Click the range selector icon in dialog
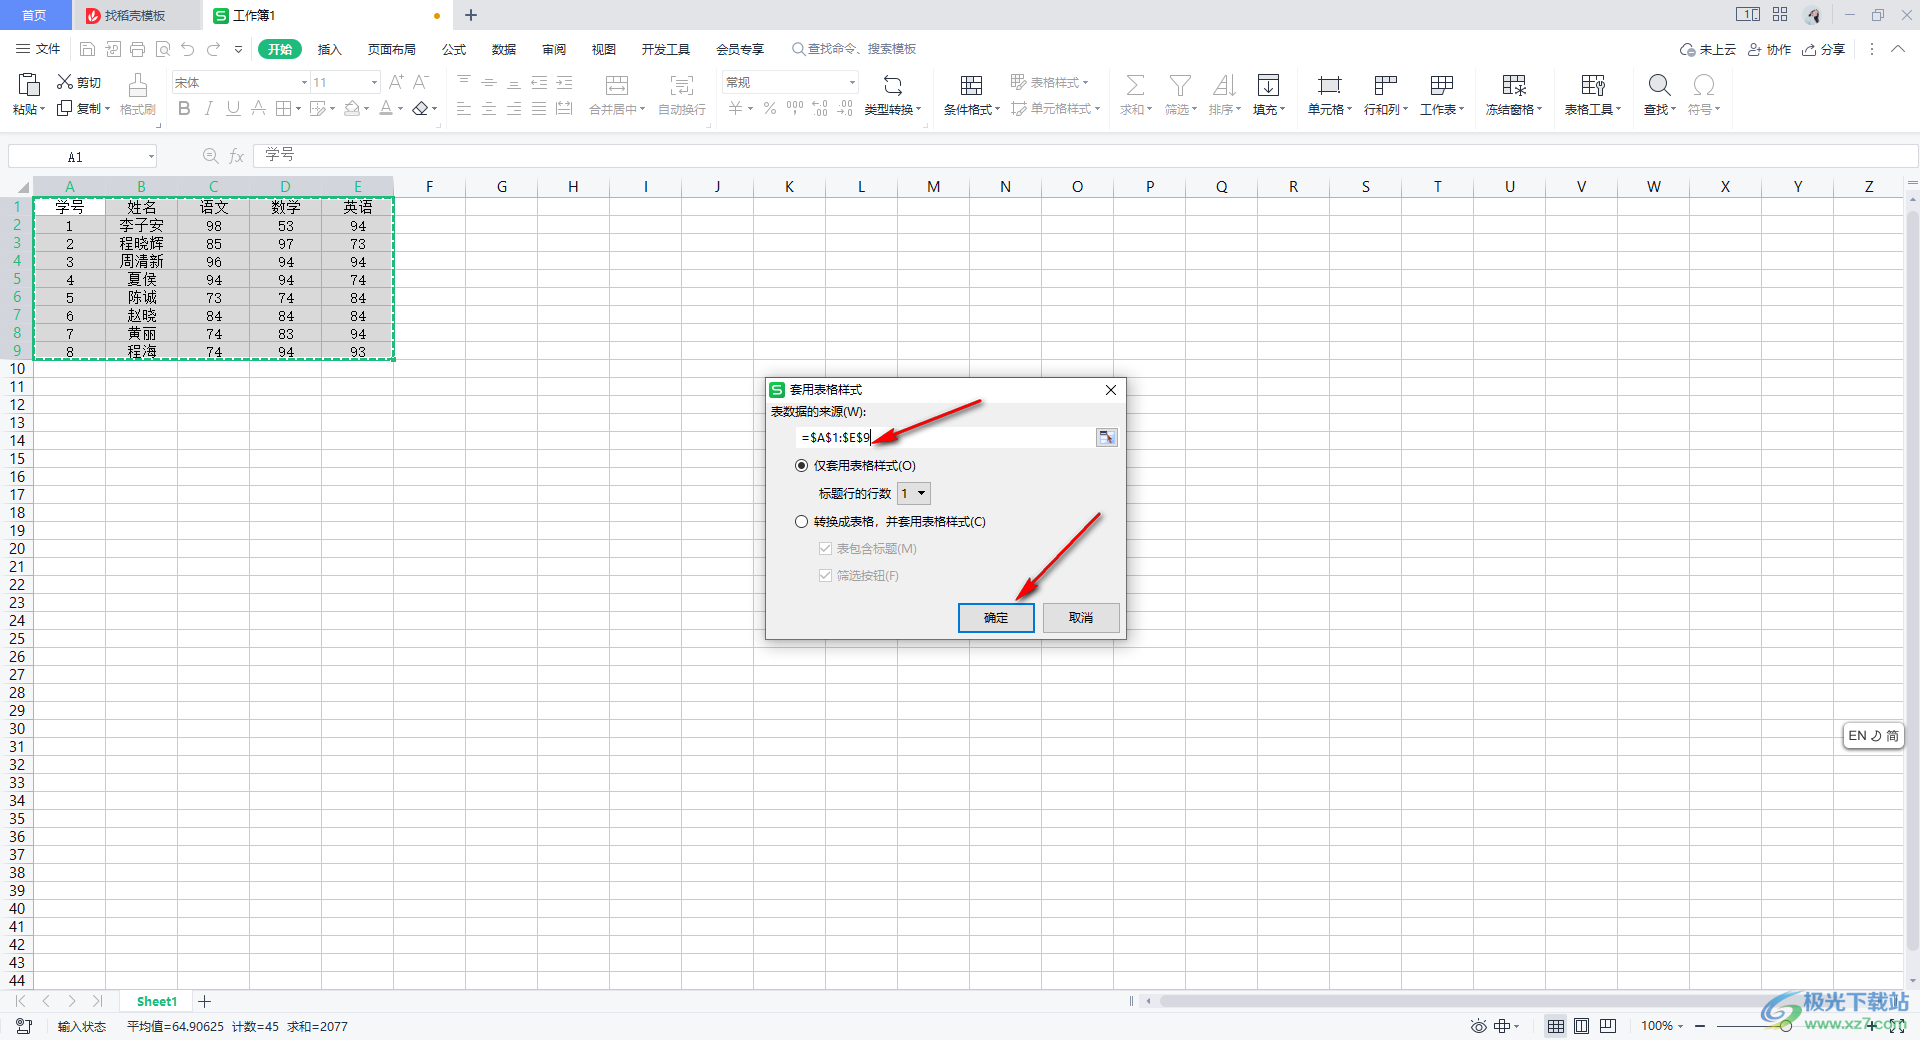Screen dimensions: 1920x1040 coord(1106,438)
